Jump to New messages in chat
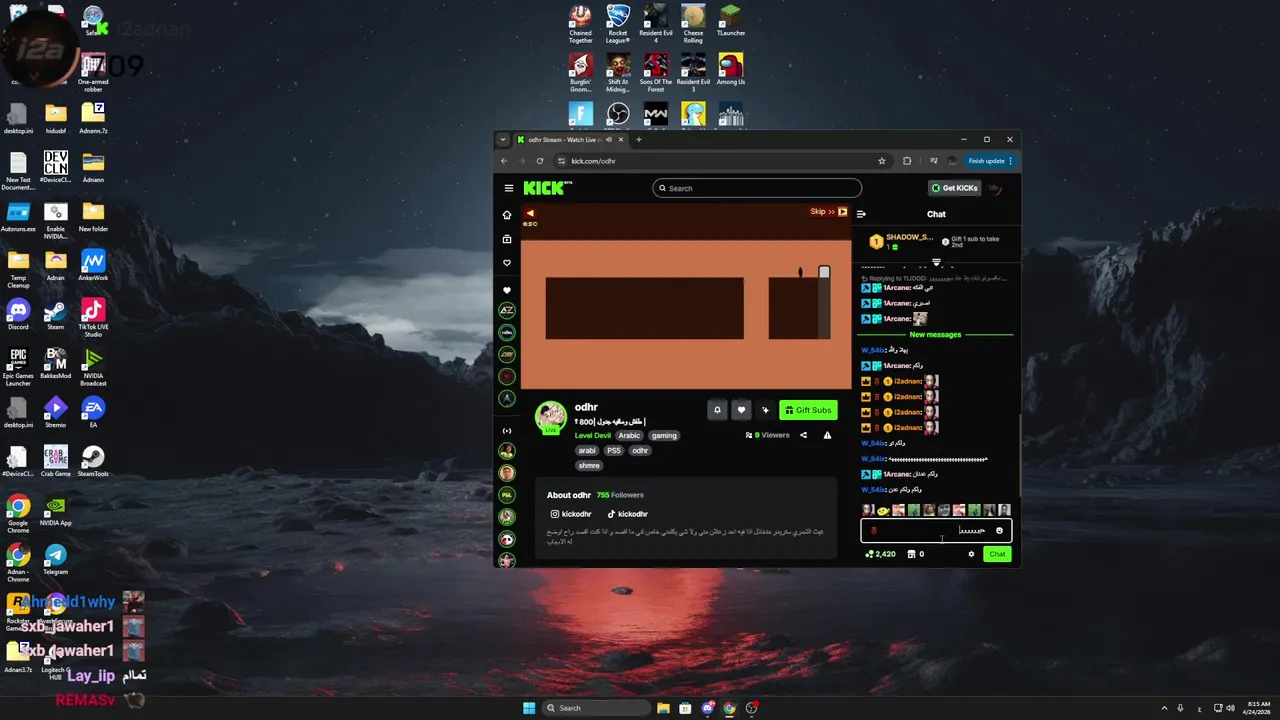This screenshot has width=1280, height=720. coord(935,335)
